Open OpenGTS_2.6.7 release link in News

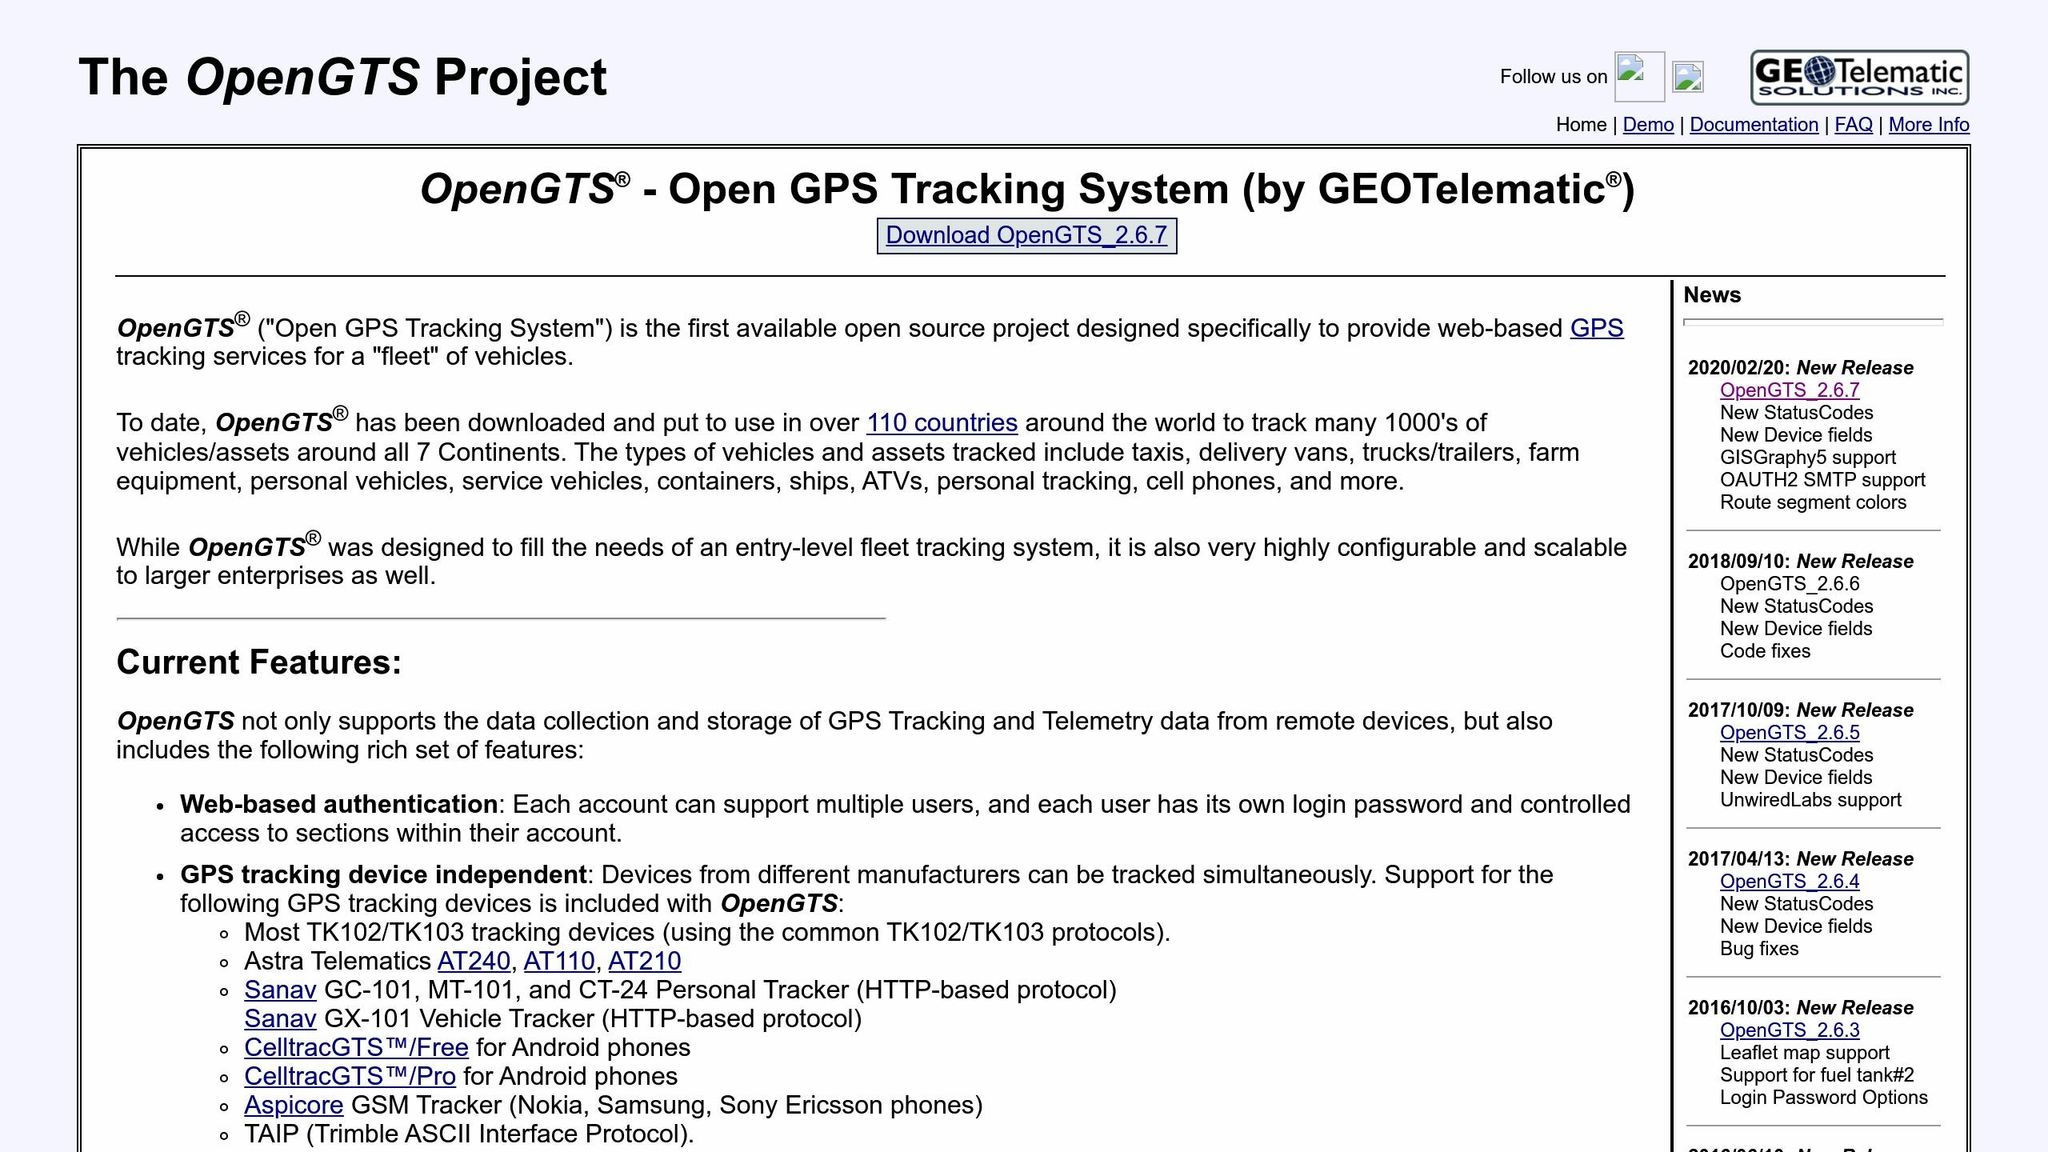click(1789, 390)
